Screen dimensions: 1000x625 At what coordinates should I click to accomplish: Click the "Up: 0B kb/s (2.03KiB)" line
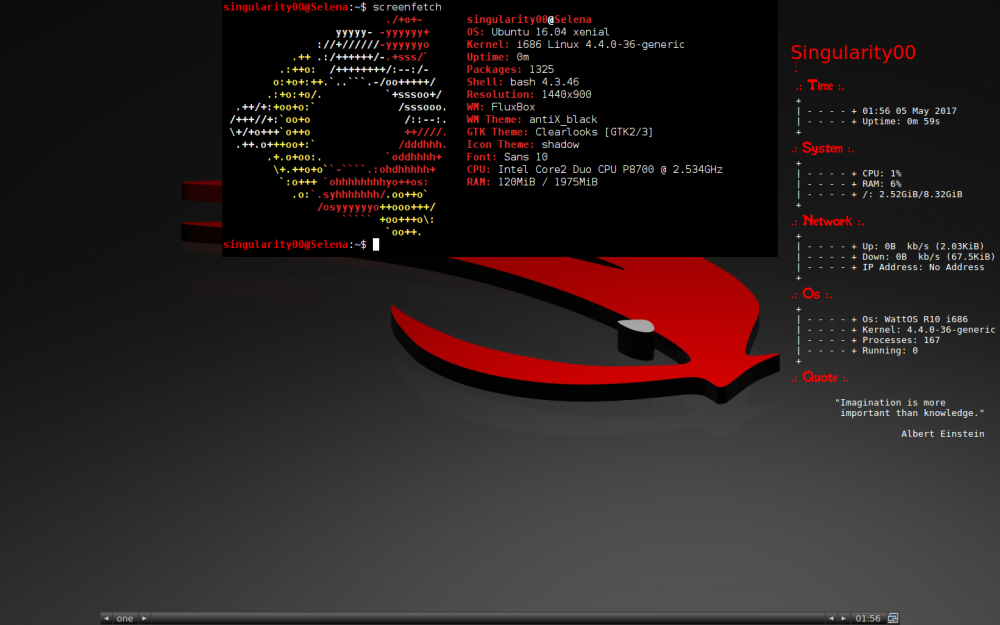(923, 246)
